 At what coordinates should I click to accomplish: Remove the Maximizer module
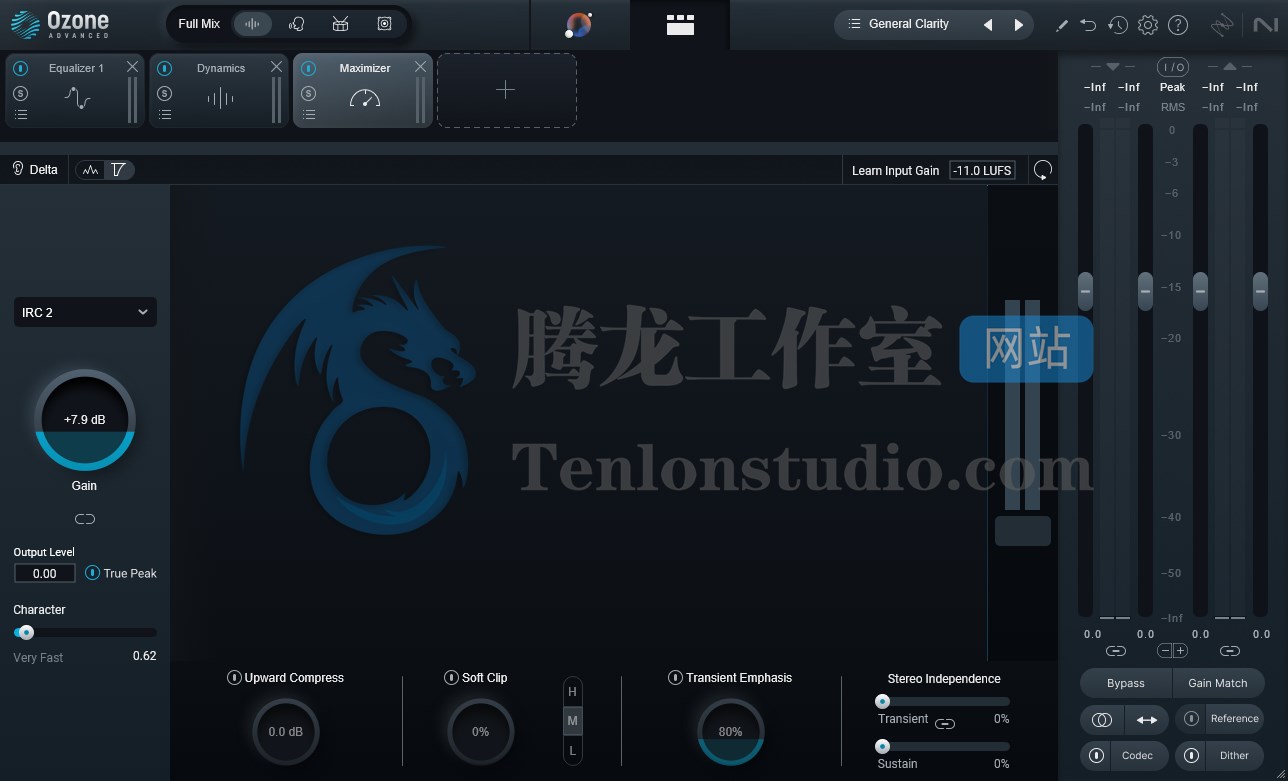coord(421,67)
